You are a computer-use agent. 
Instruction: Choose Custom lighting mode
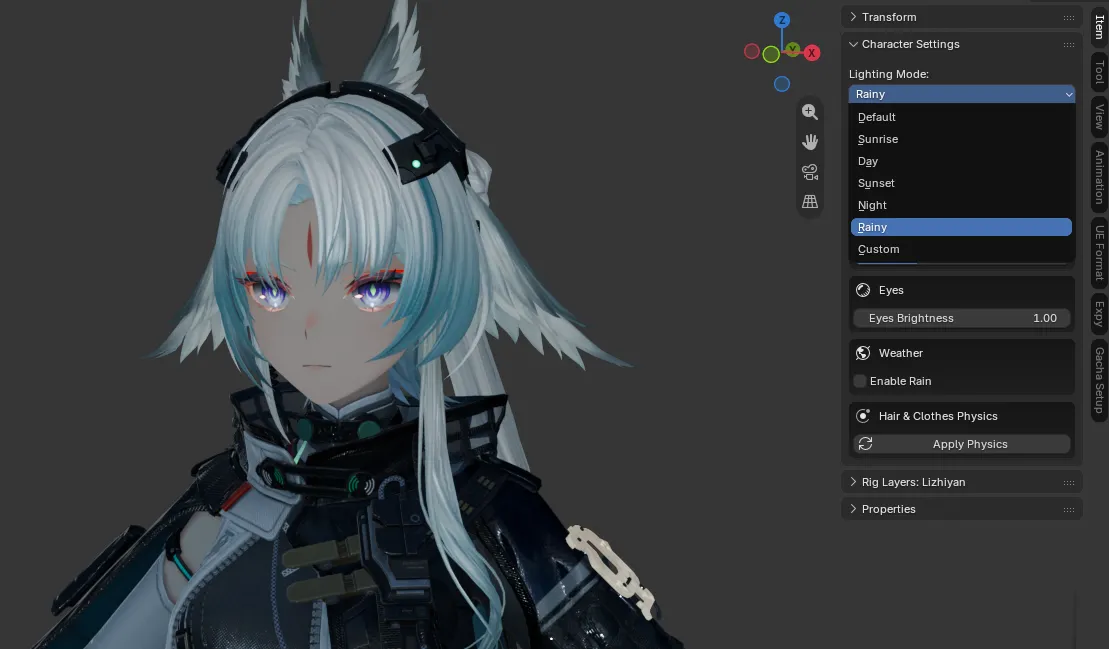click(x=961, y=249)
